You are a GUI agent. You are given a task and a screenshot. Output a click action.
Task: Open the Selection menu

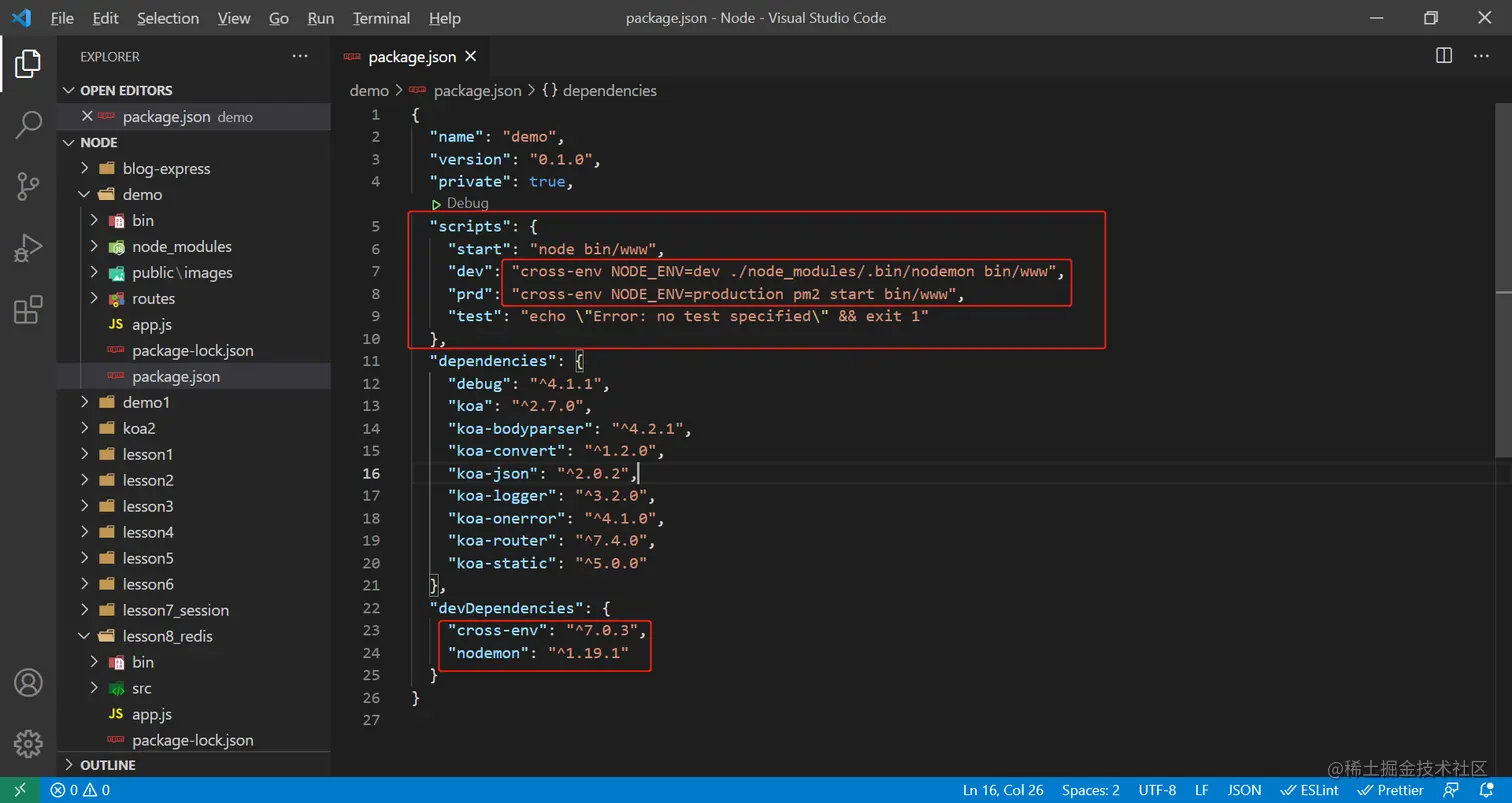(x=168, y=18)
